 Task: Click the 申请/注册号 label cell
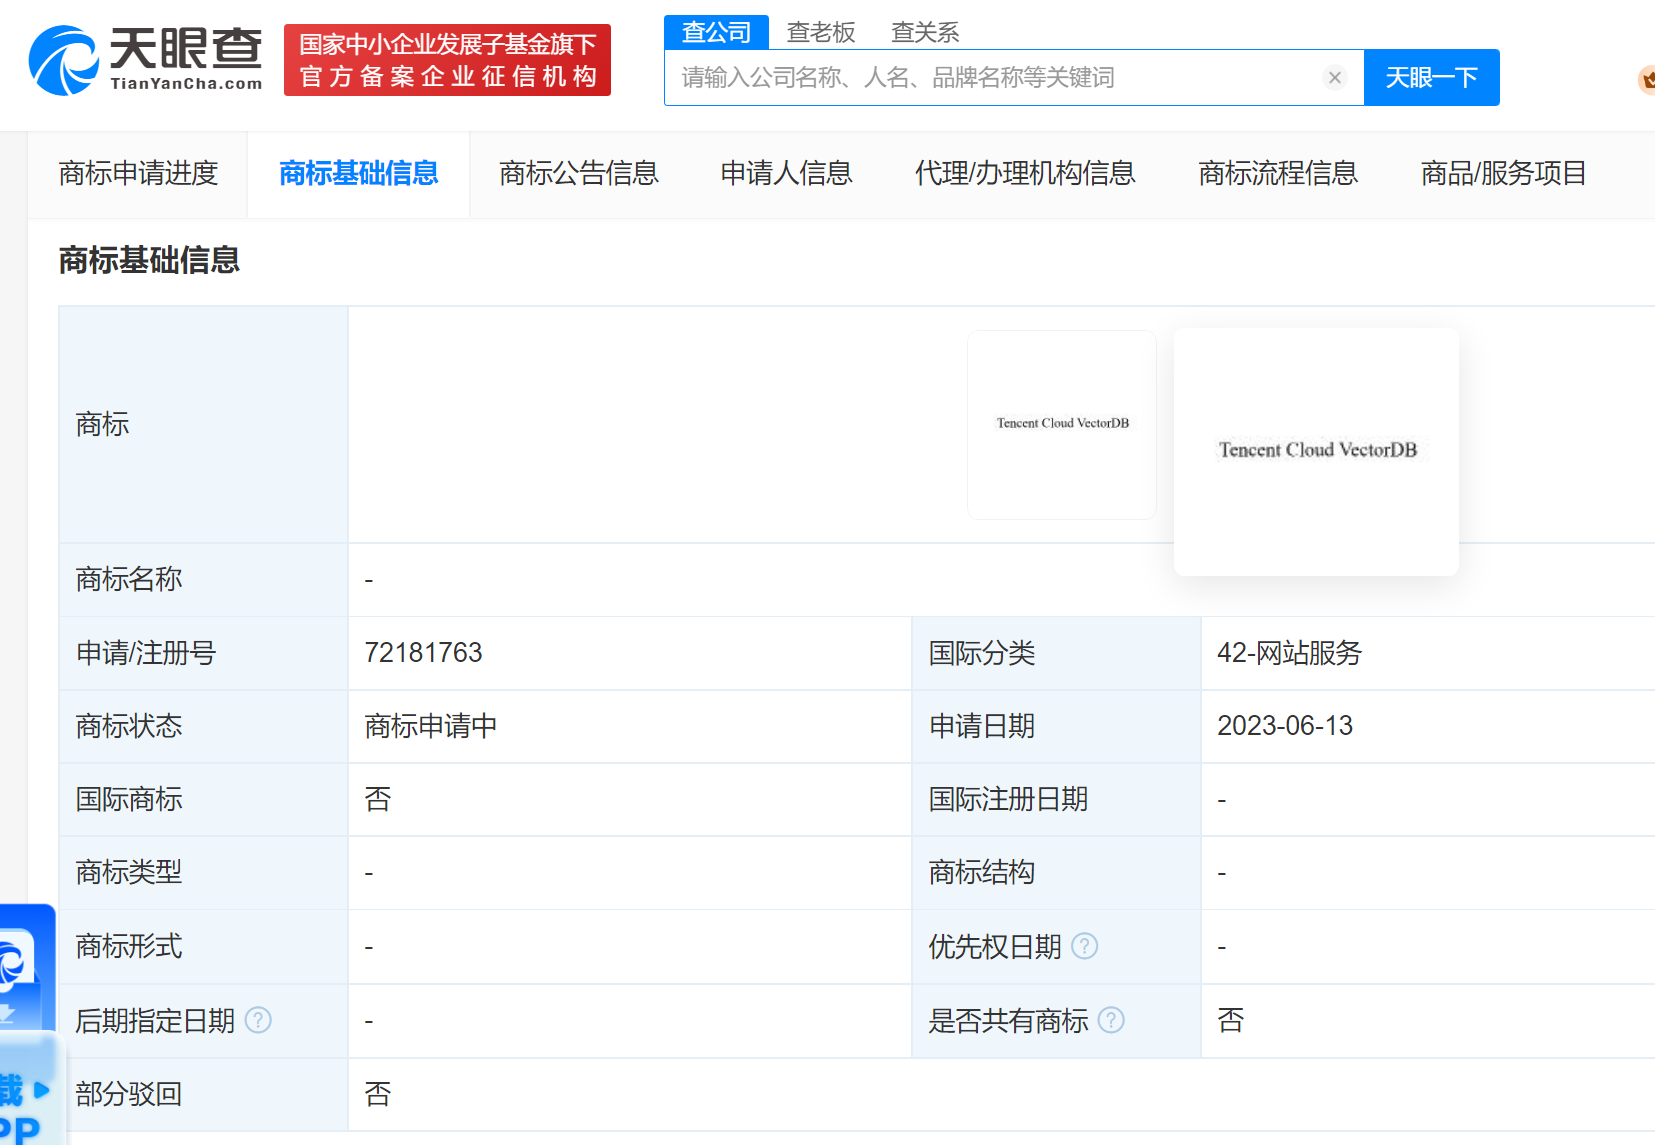(x=204, y=653)
